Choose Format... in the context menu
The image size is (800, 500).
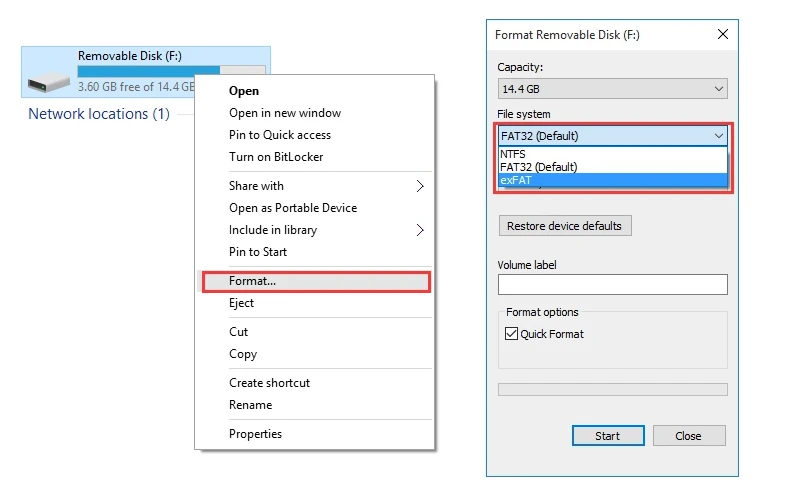(x=316, y=282)
